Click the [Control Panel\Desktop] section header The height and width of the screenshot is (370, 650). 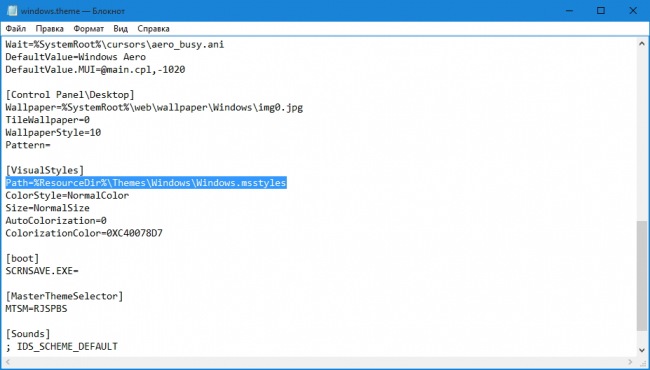70,94
